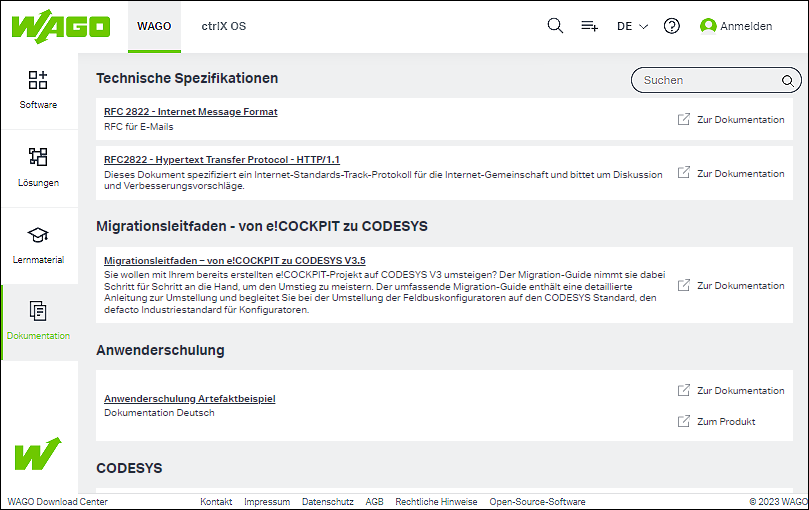Click the 'WAGO Download Center' footer text
The image size is (809, 510).
(x=57, y=502)
